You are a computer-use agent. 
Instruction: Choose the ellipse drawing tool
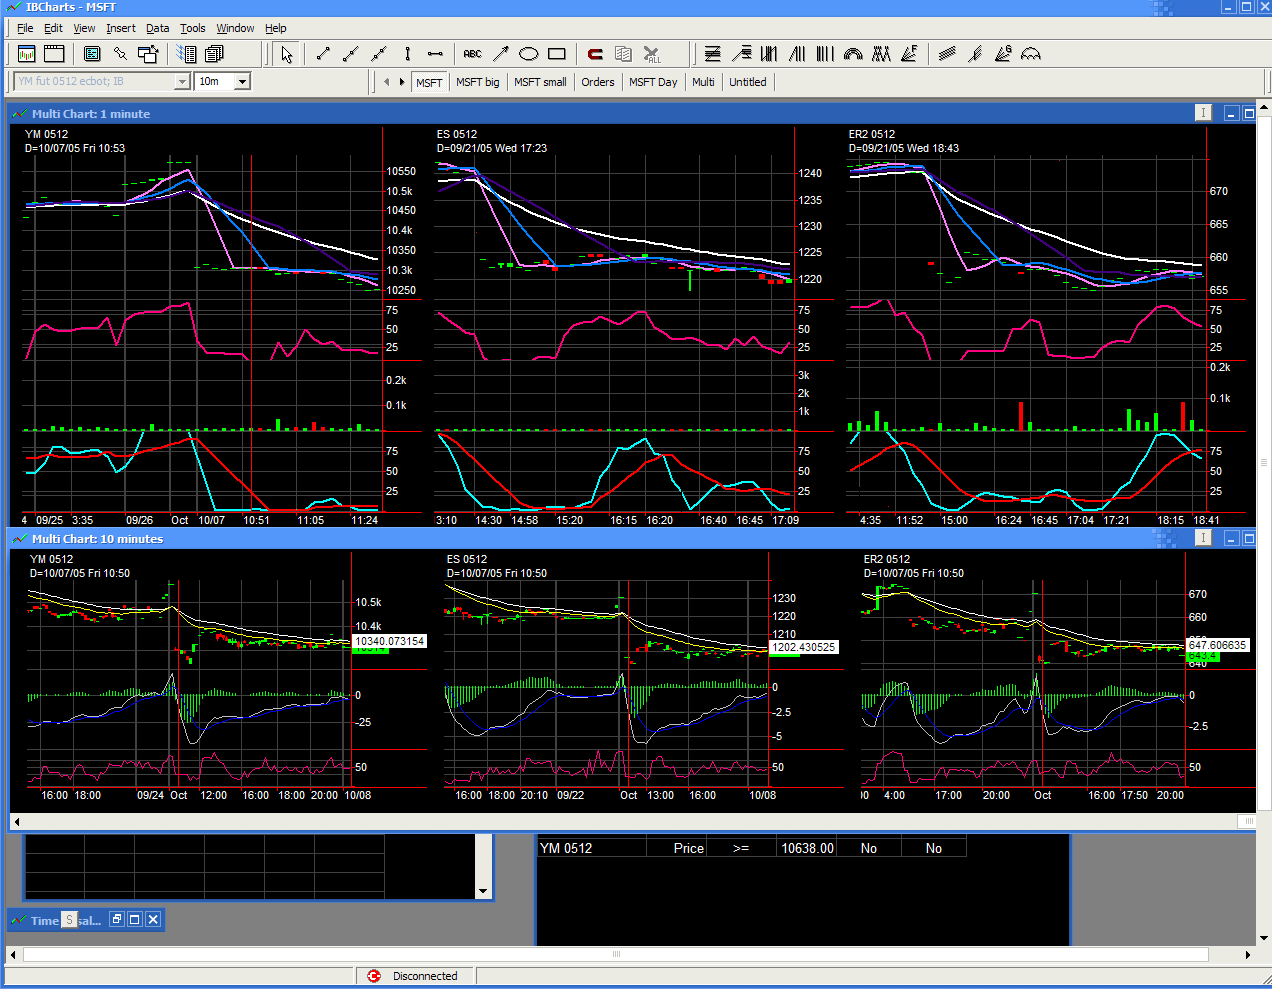[528, 54]
